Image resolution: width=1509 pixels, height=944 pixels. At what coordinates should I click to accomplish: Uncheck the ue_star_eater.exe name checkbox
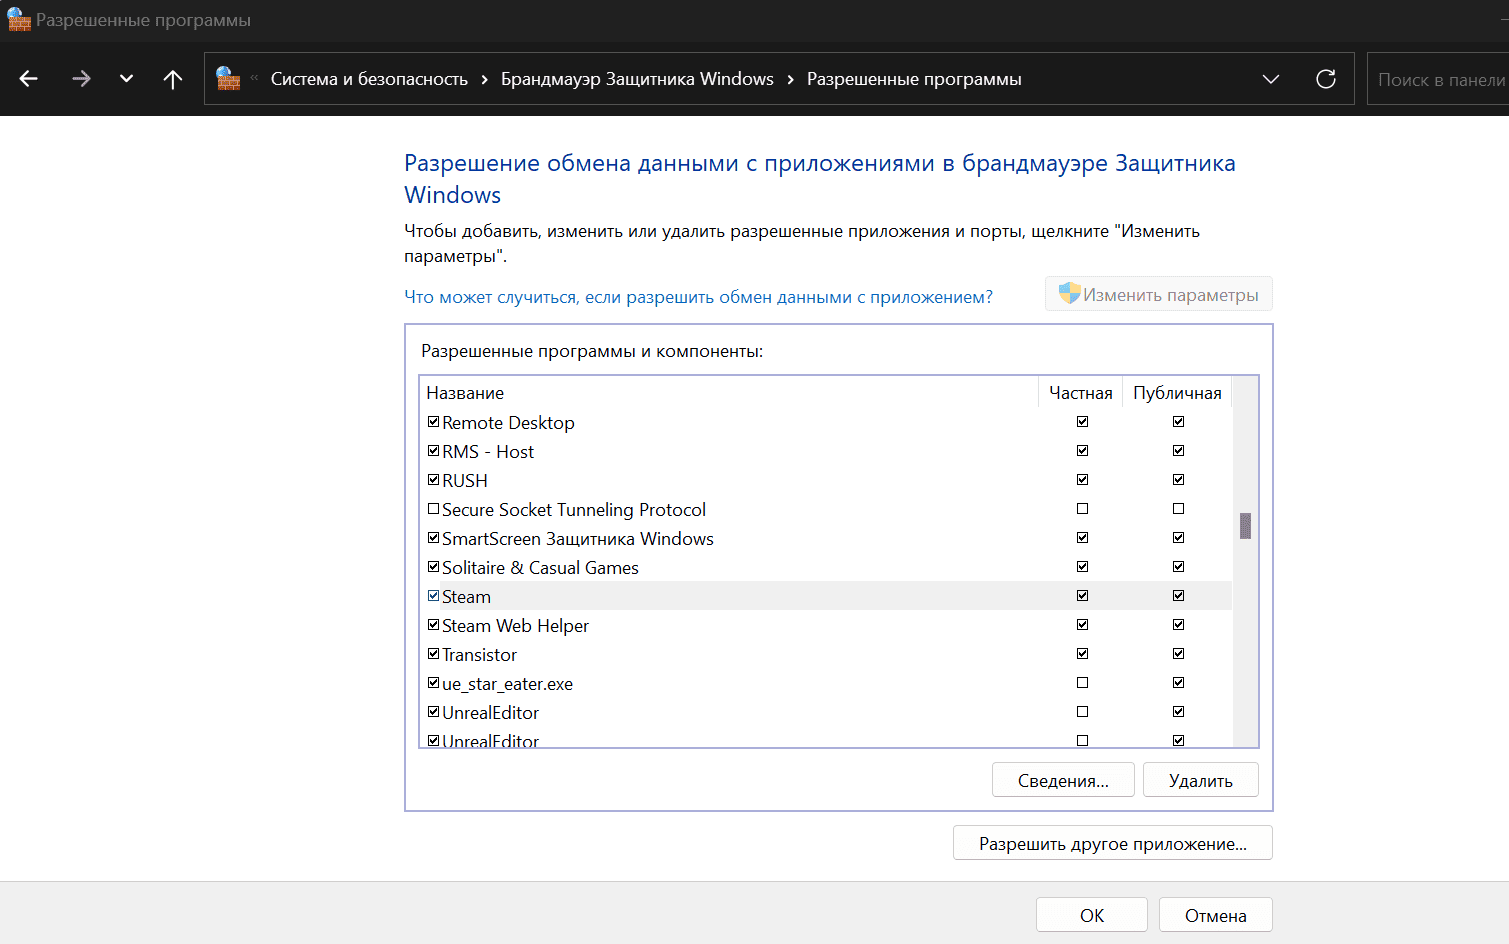(433, 683)
